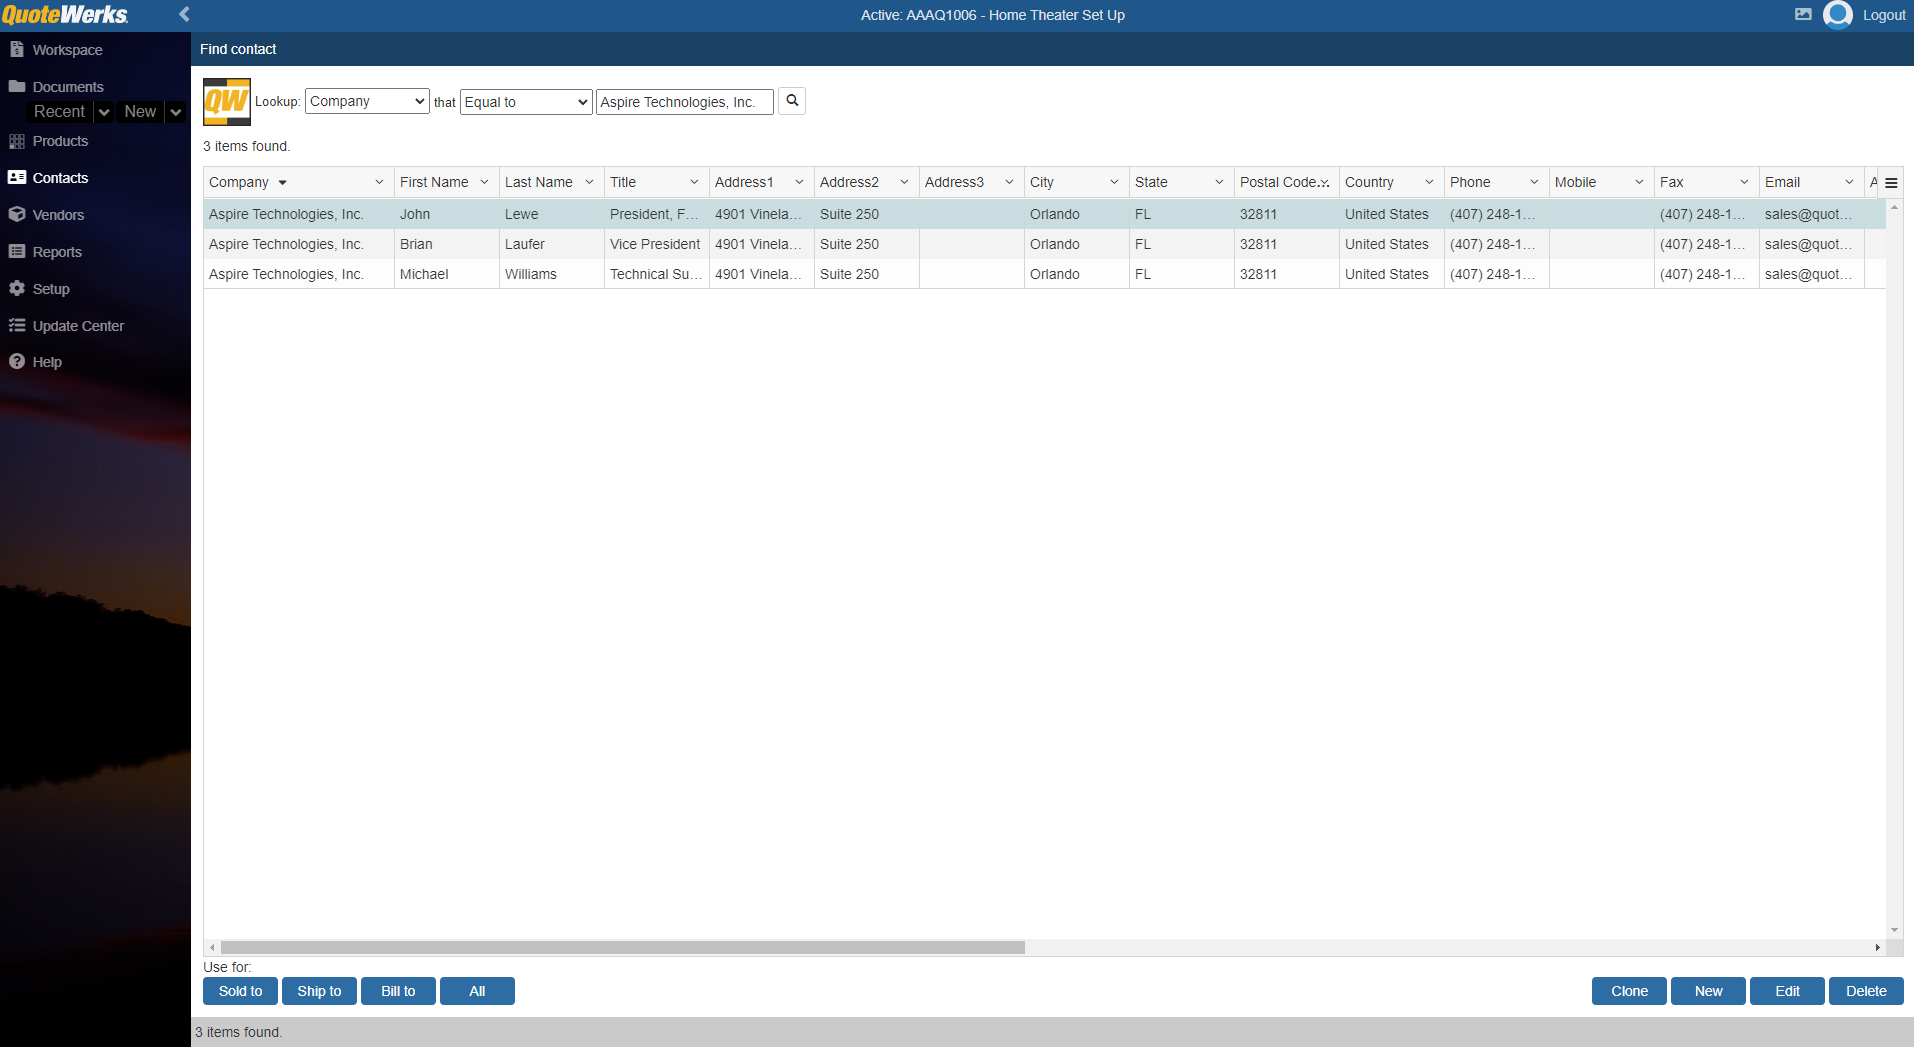Click the Sold to button
The image size is (1914, 1047).
240,991
